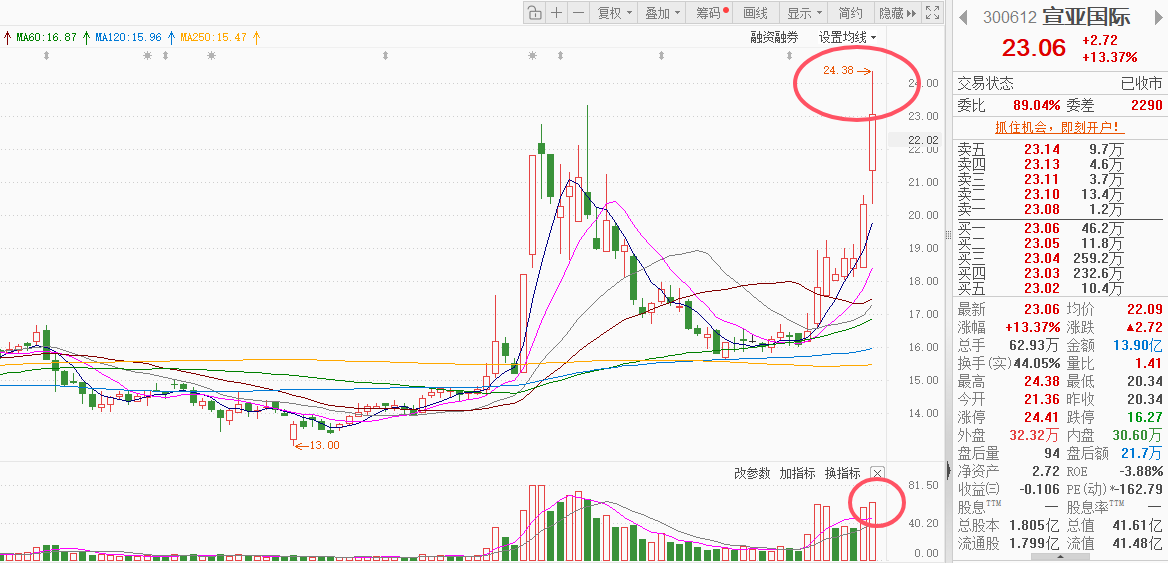The image size is (1168, 563).
Task: Click the orange arrow next to MA250
Action: click(256, 37)
